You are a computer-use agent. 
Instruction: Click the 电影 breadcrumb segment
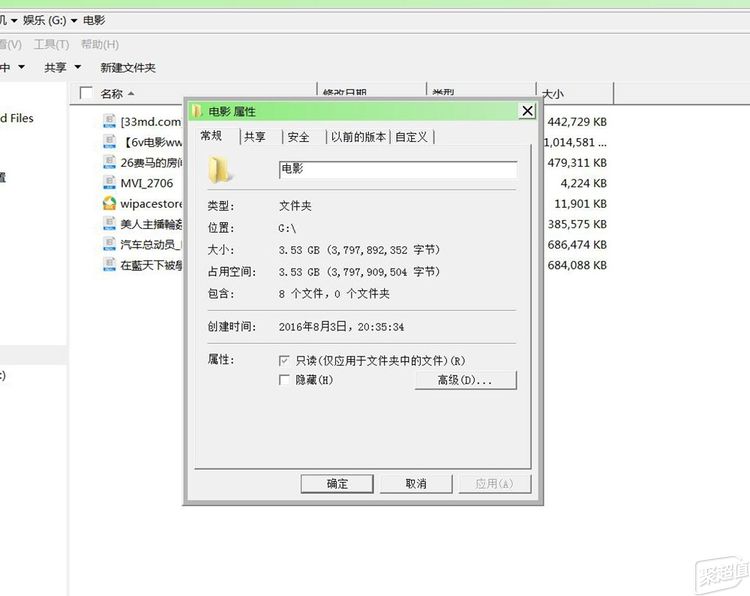click(94, 21)
